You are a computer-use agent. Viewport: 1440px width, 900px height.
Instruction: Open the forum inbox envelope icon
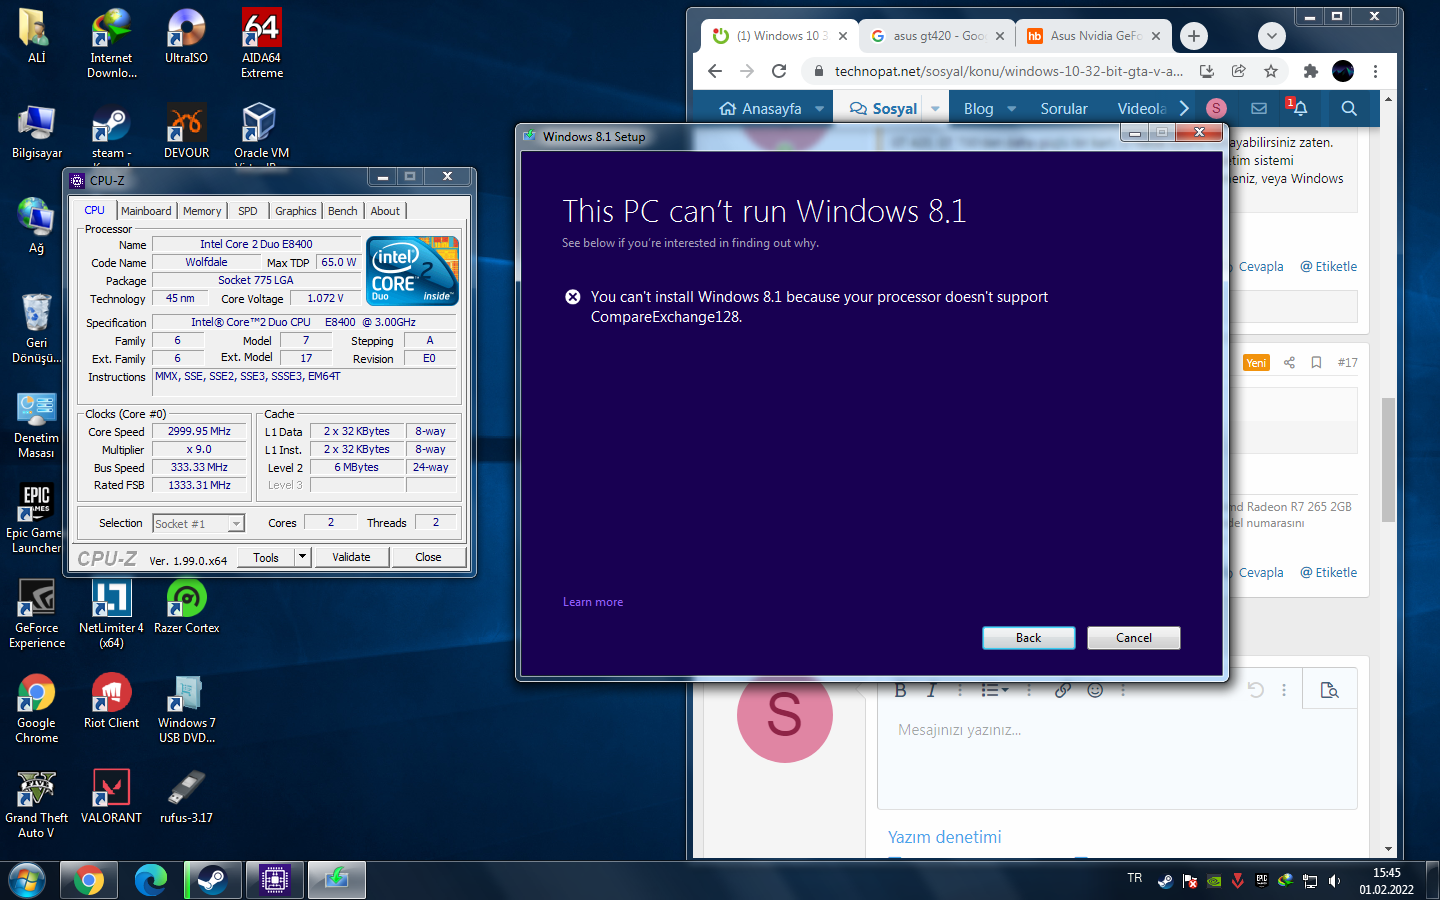pyautogui.click(x=1259, y=108)
